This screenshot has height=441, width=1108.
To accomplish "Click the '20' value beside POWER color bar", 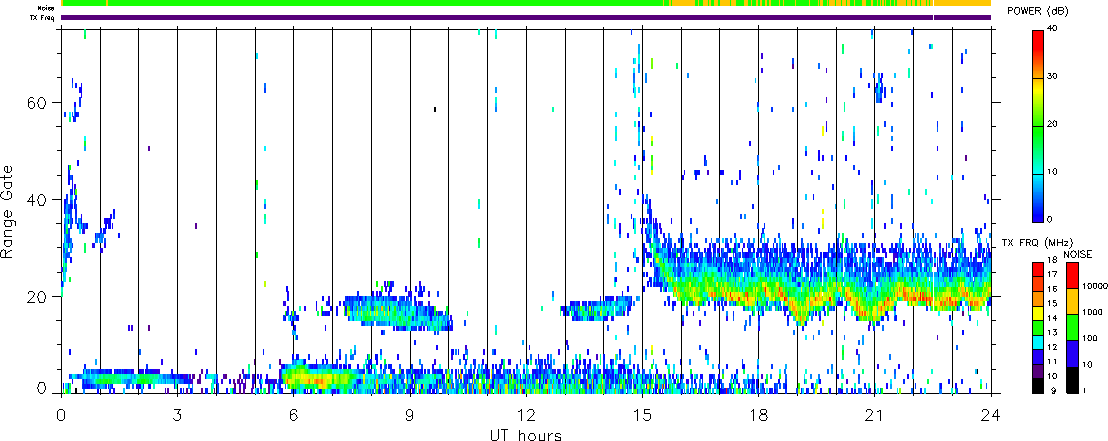I will click(x=1052, y=124).
